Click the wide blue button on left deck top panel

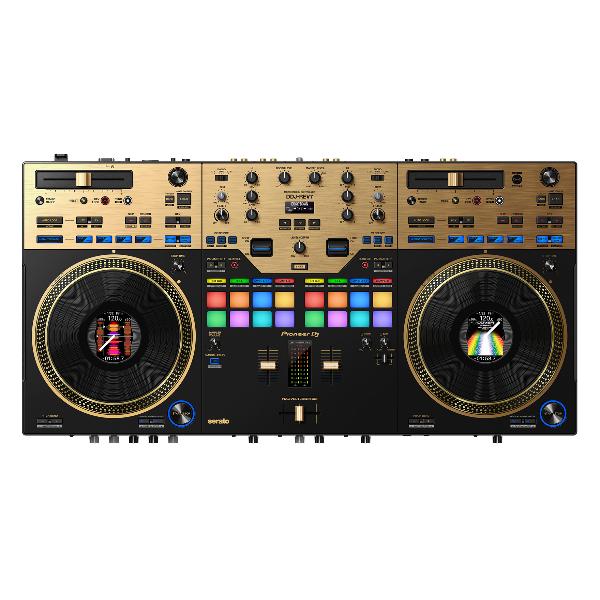pos(50,239)
